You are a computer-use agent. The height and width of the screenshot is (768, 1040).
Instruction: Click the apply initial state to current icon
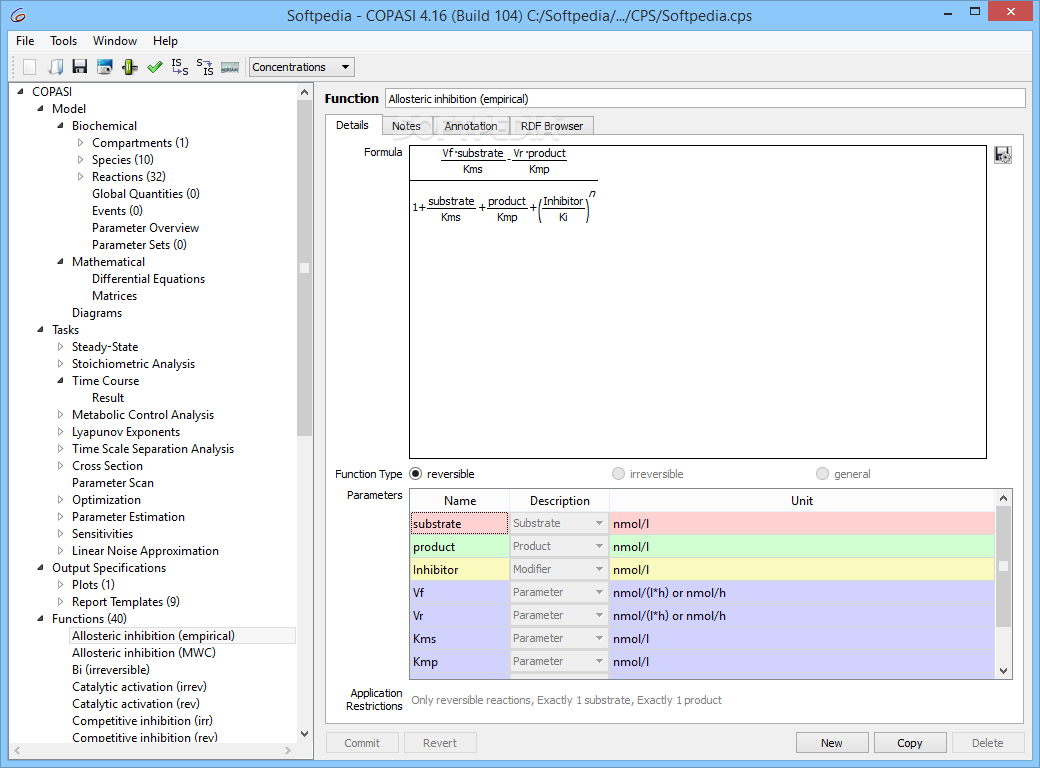(x=179, y=67)
